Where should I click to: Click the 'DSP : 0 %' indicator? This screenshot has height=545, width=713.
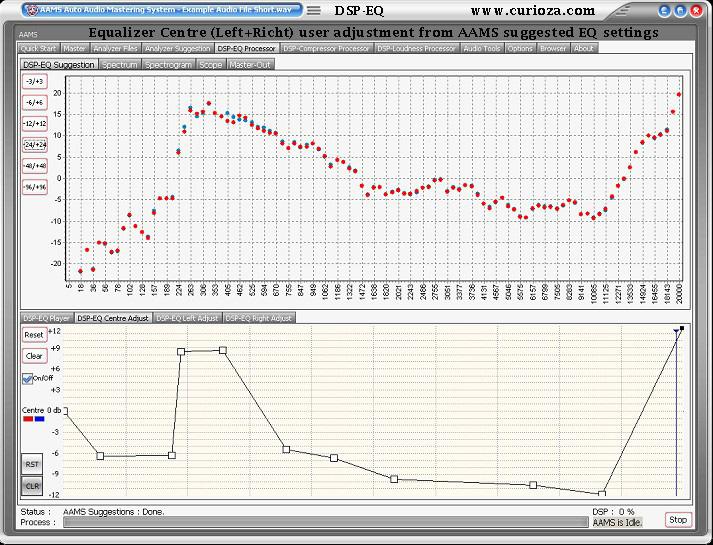pyautogui.click(x=613, y=512)
